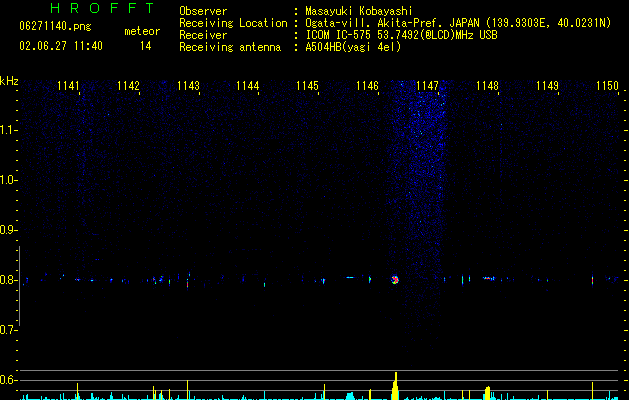Image resolution: width=629 pixels, height=400 pixels.
Task: Click the gray vertical range bar by the 0.8 label
Action: 20,286
